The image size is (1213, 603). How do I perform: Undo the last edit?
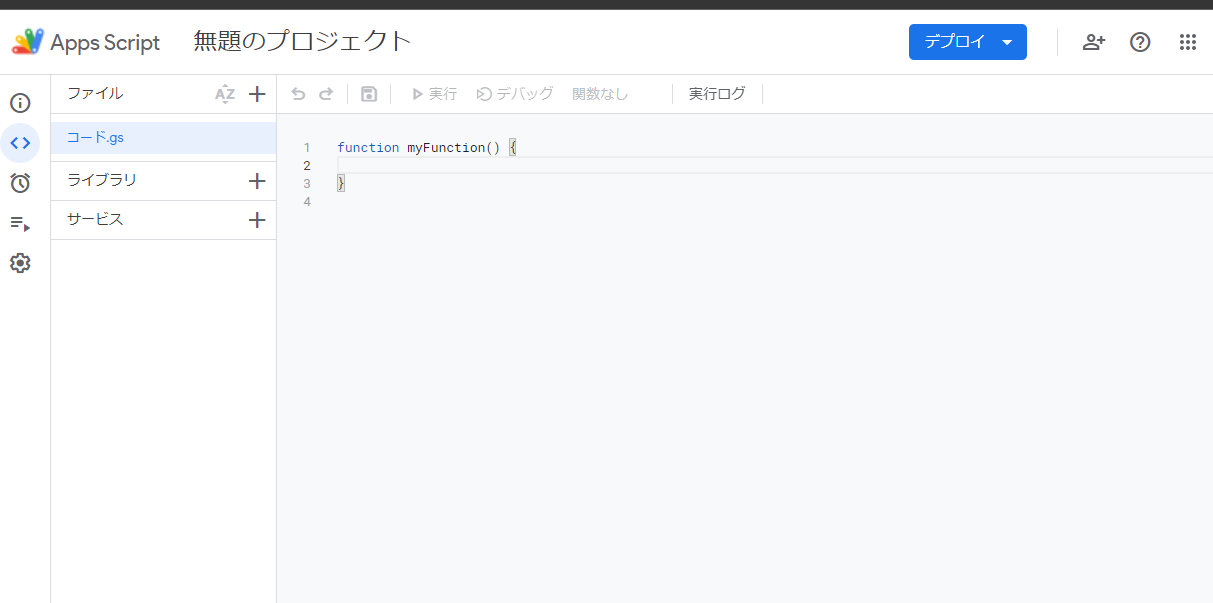297,93
